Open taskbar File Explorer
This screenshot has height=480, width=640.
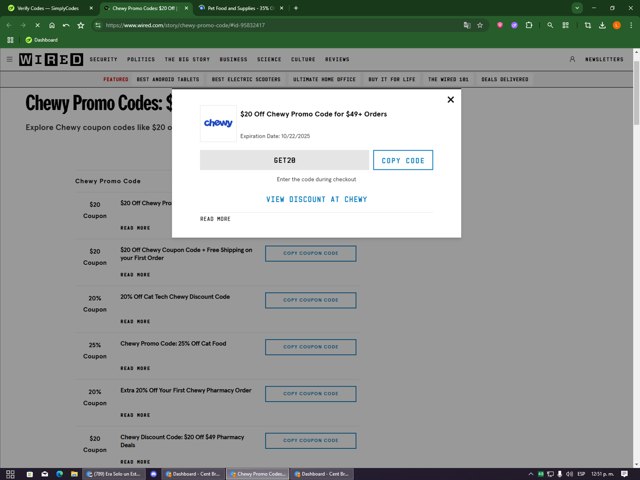74,474
